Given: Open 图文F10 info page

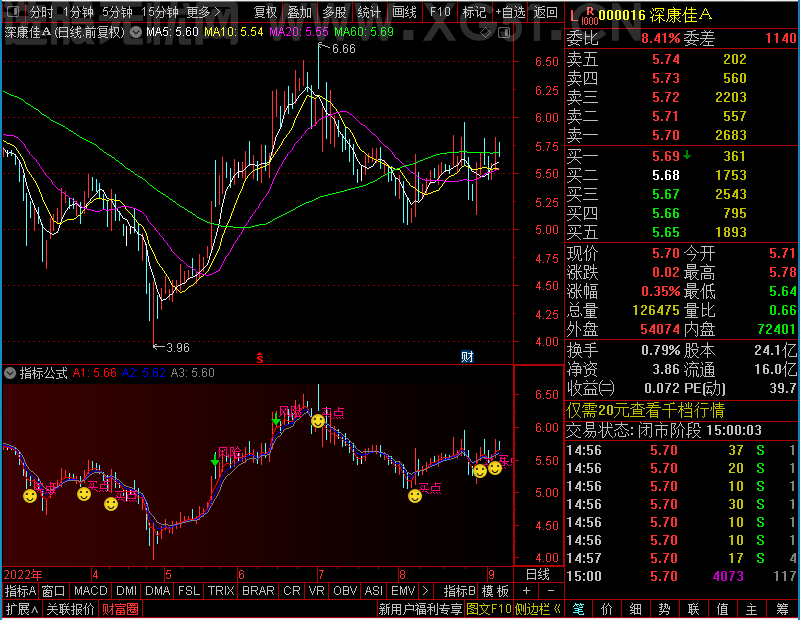Looking at the screenshot, I should tap(489, 609).
